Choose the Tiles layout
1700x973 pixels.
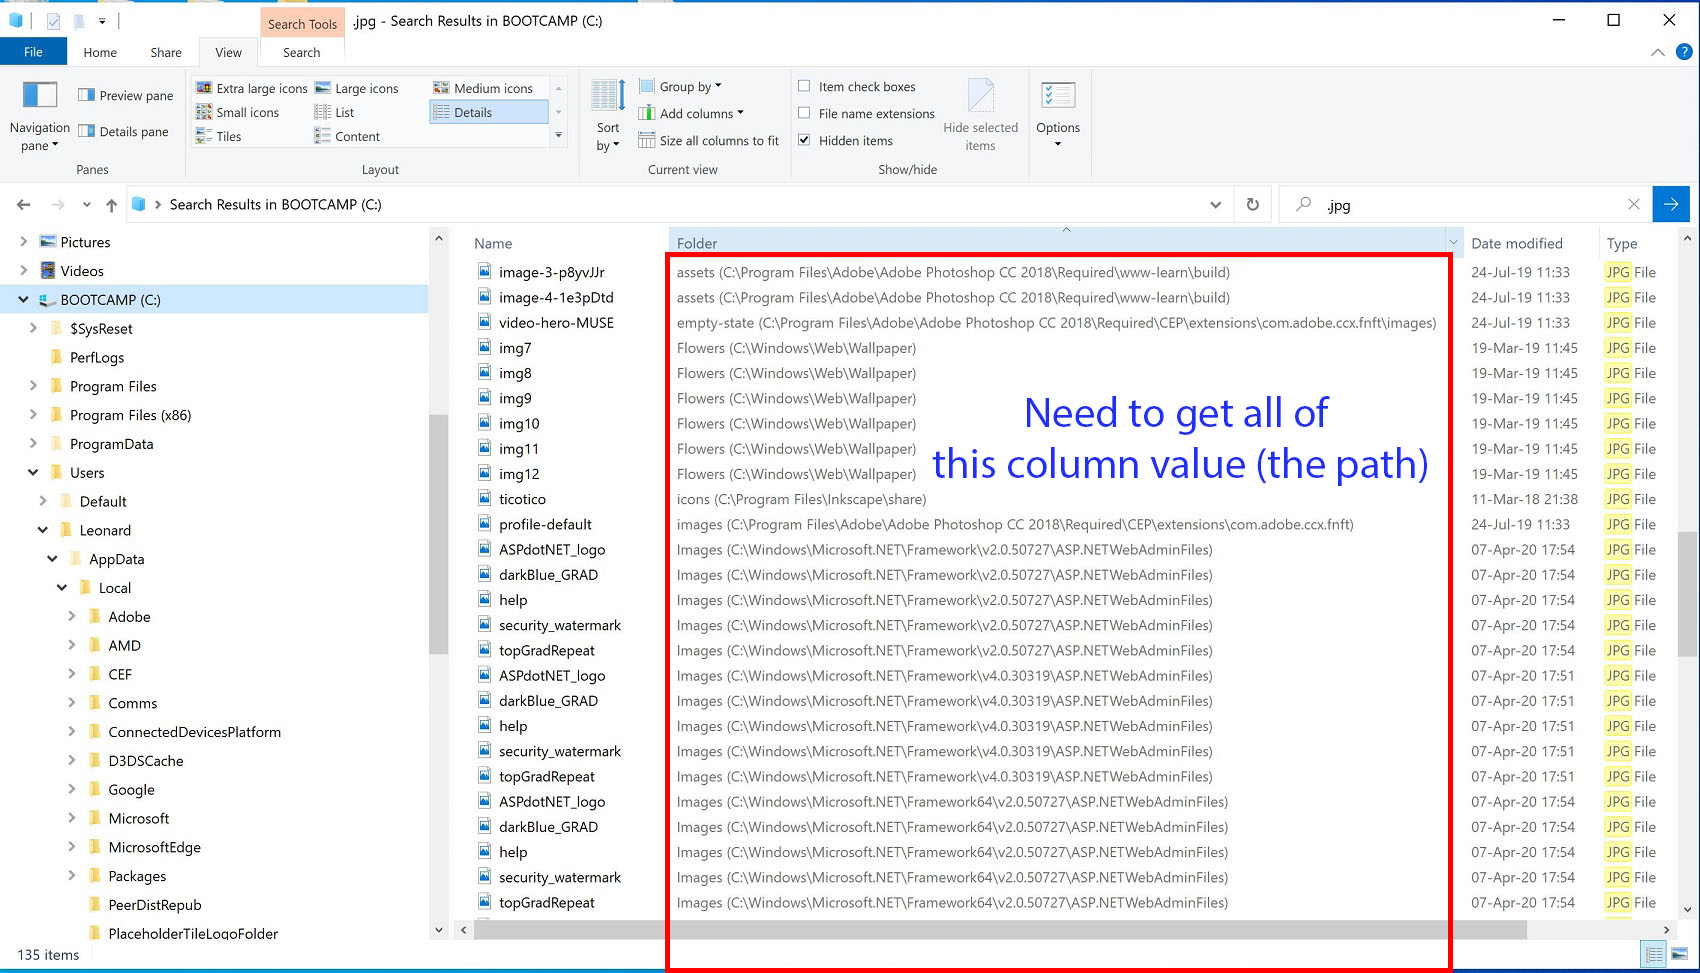(219, 136)
